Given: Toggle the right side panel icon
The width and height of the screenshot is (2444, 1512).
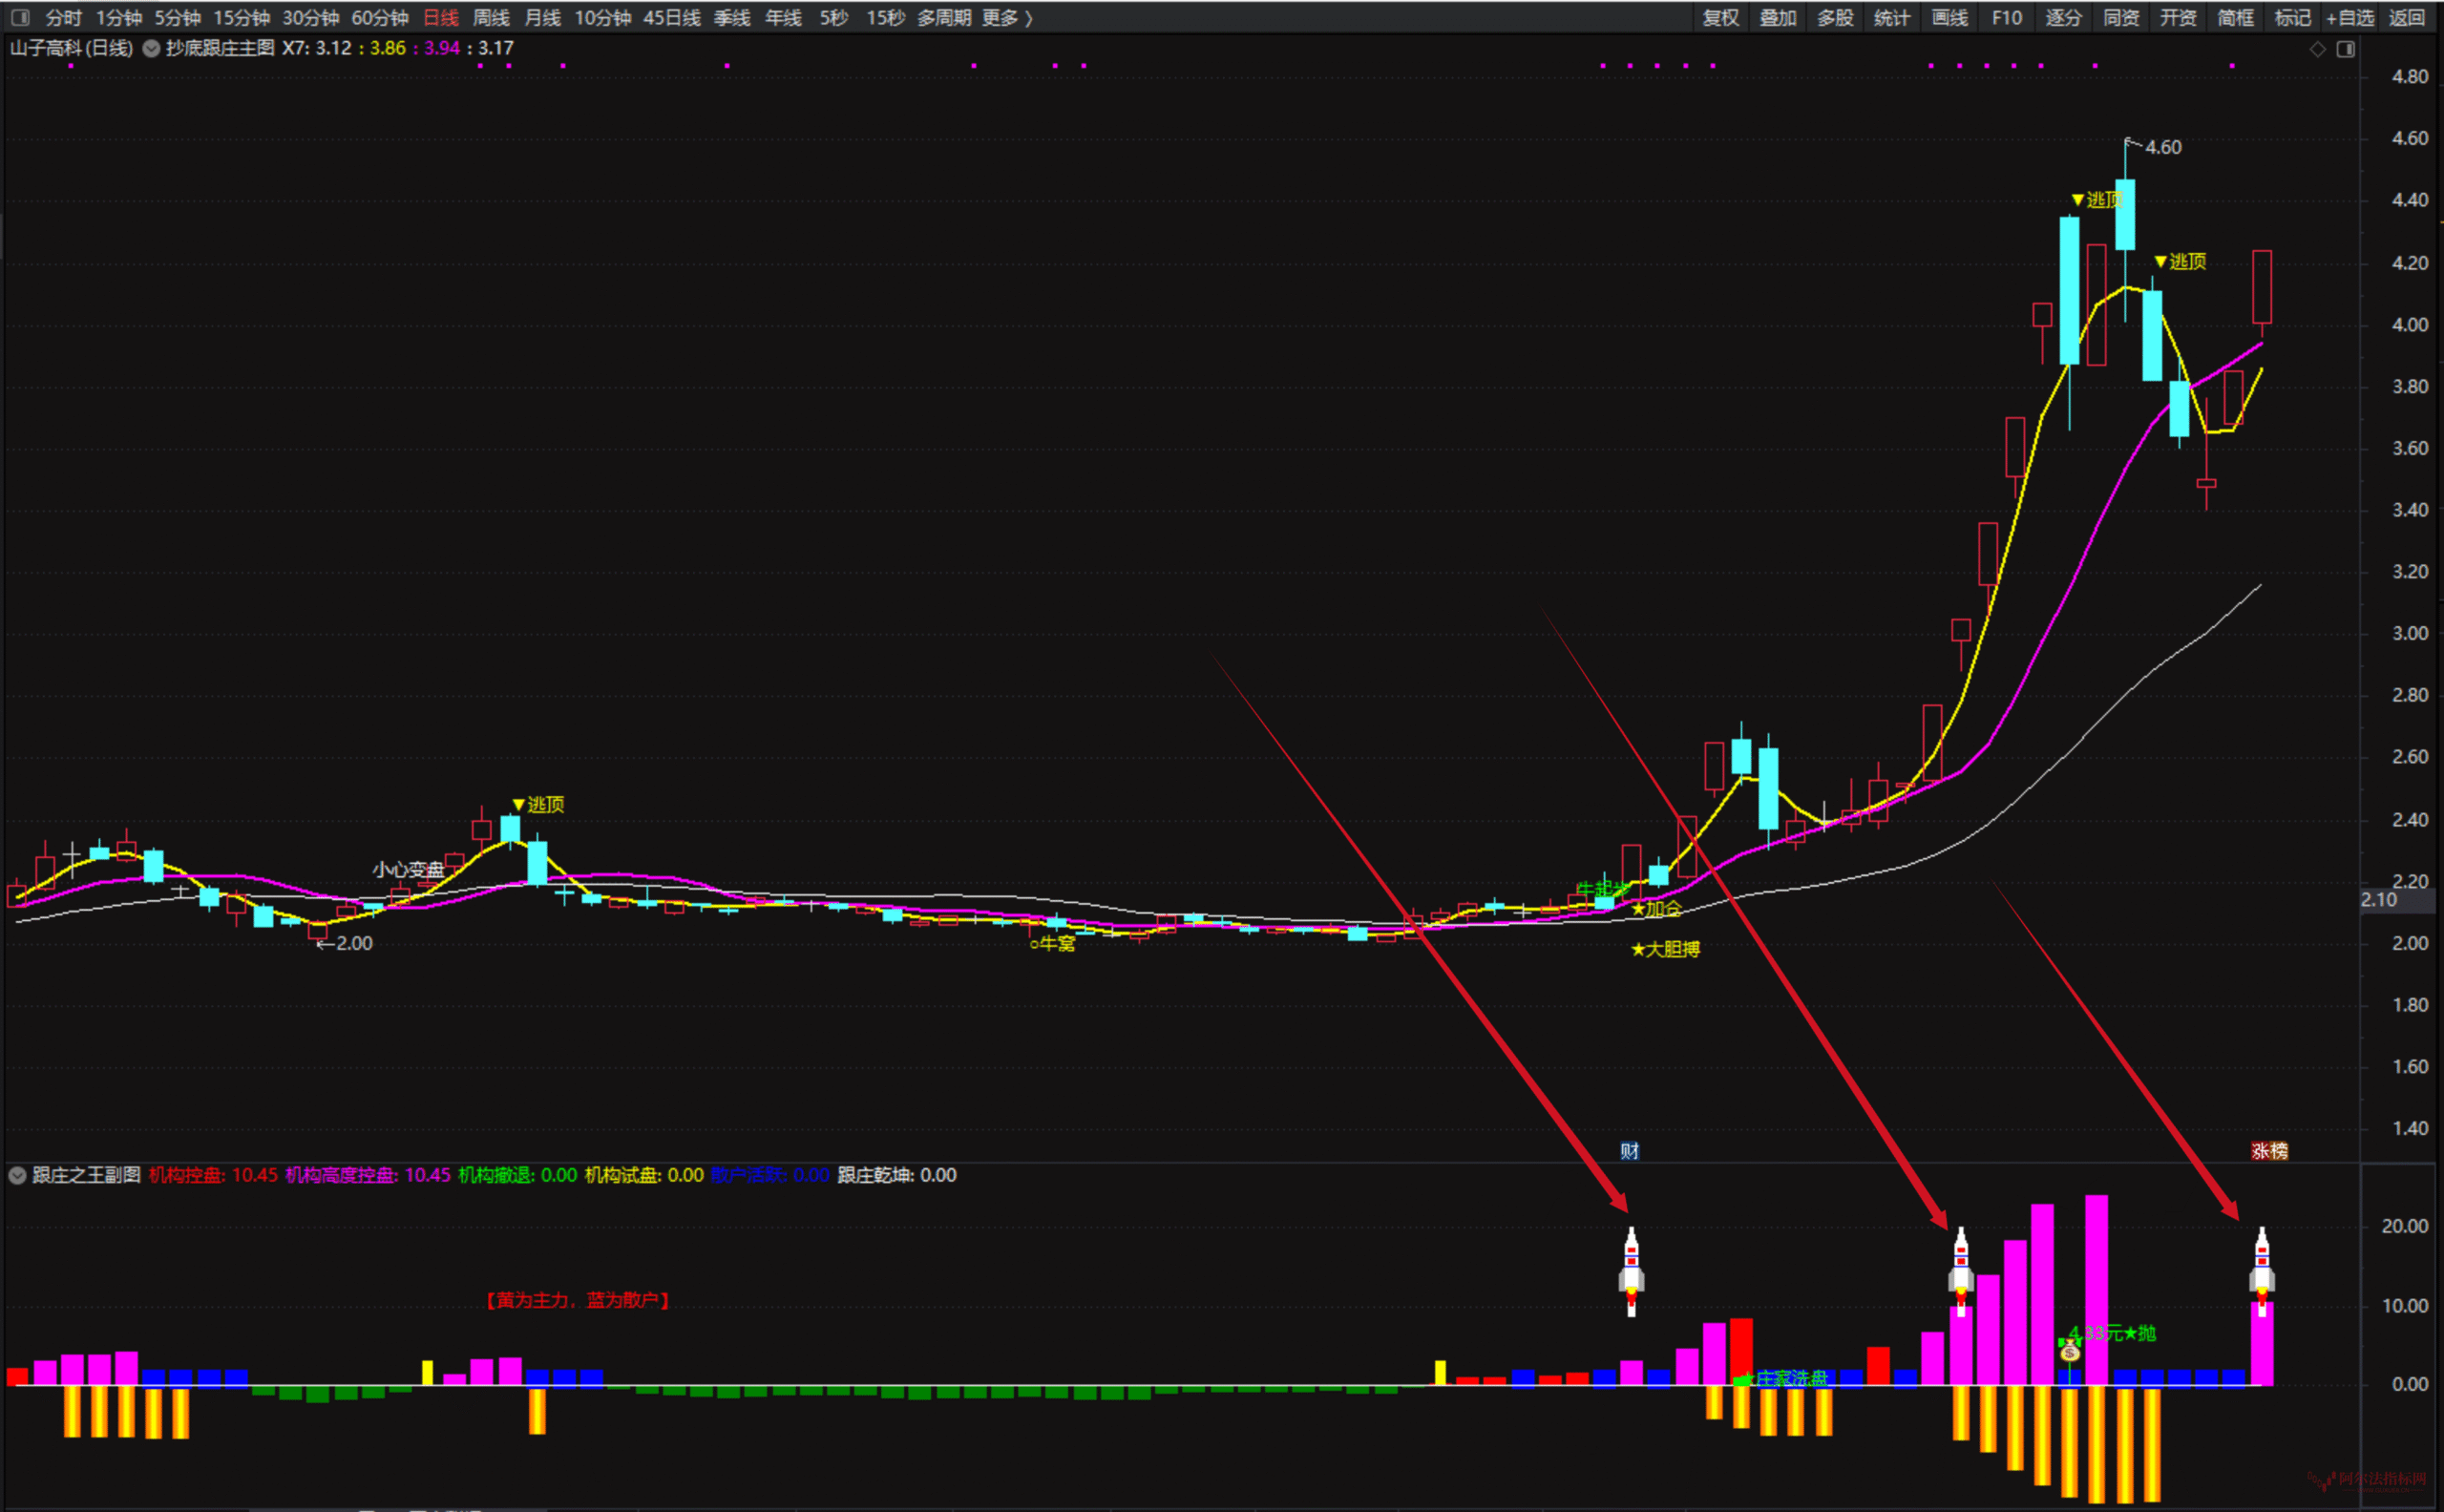Looking at the screenshot, I should click(x=2345, y=49).
